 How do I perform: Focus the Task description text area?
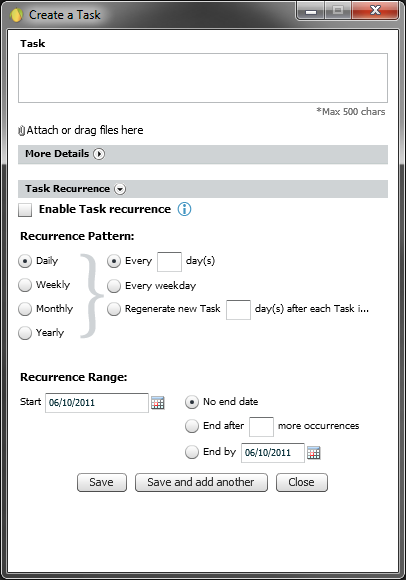[203, 78]
